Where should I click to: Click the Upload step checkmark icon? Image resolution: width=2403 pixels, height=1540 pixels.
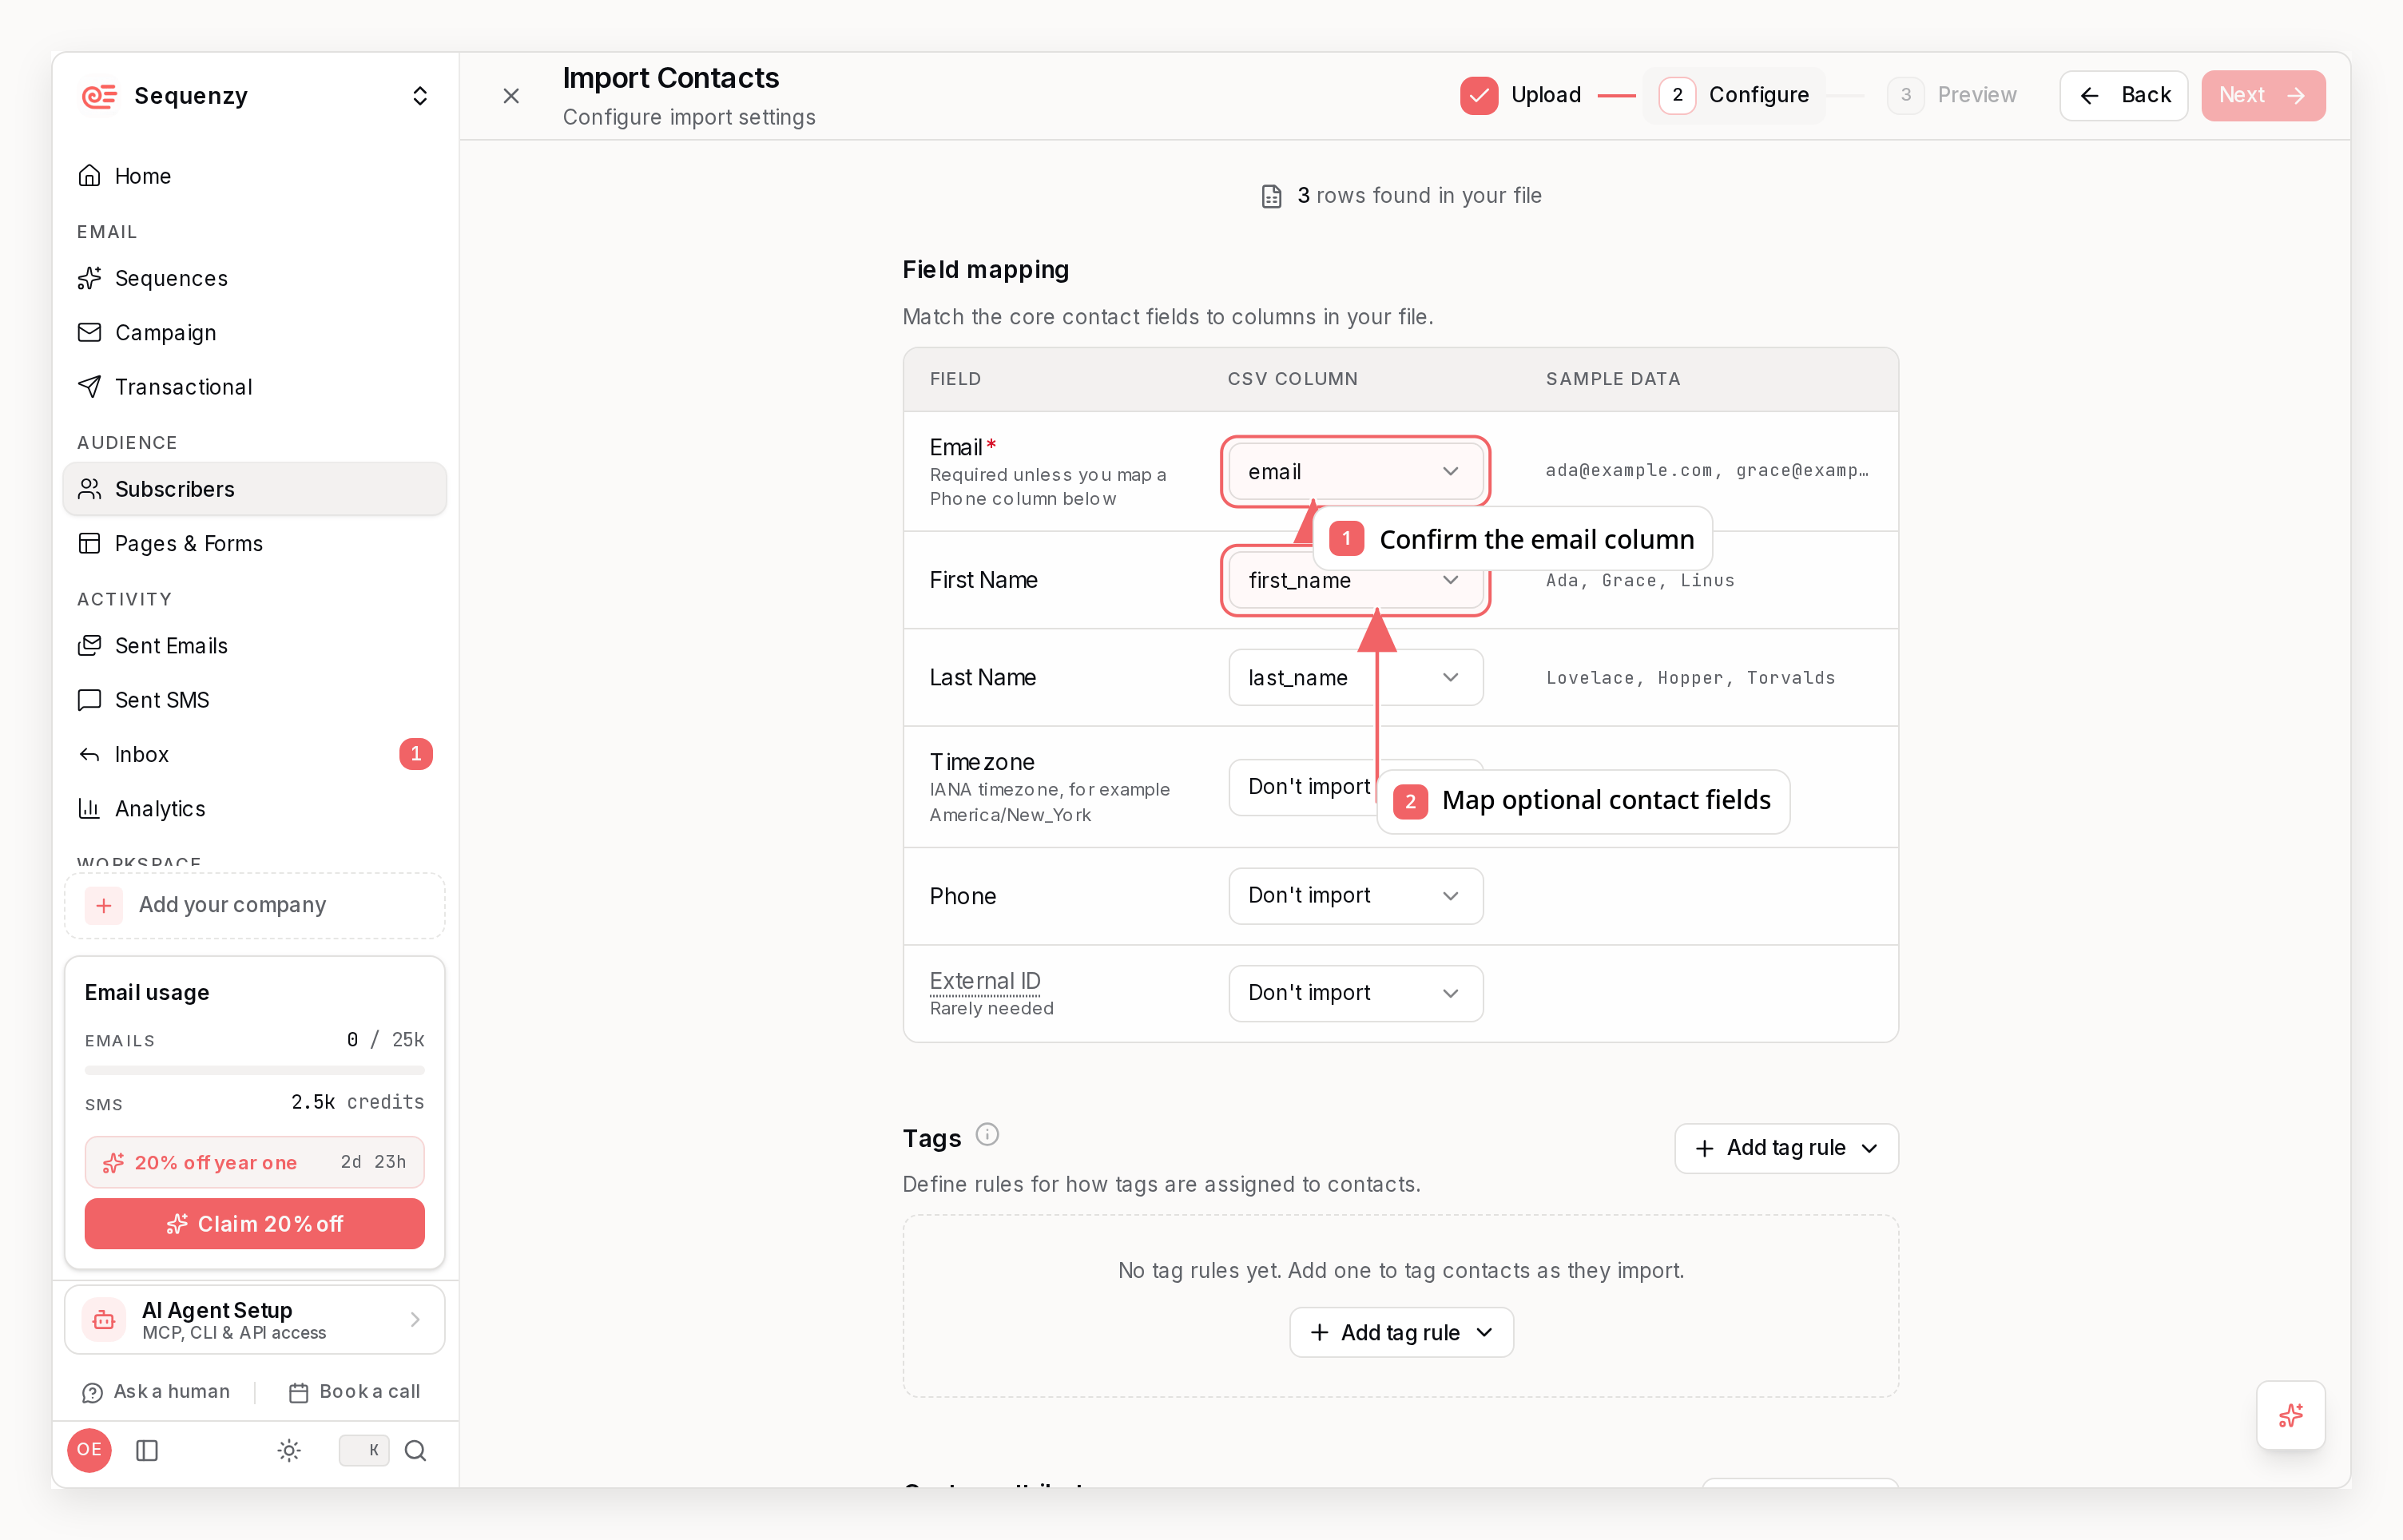[x=1479, y=95]
